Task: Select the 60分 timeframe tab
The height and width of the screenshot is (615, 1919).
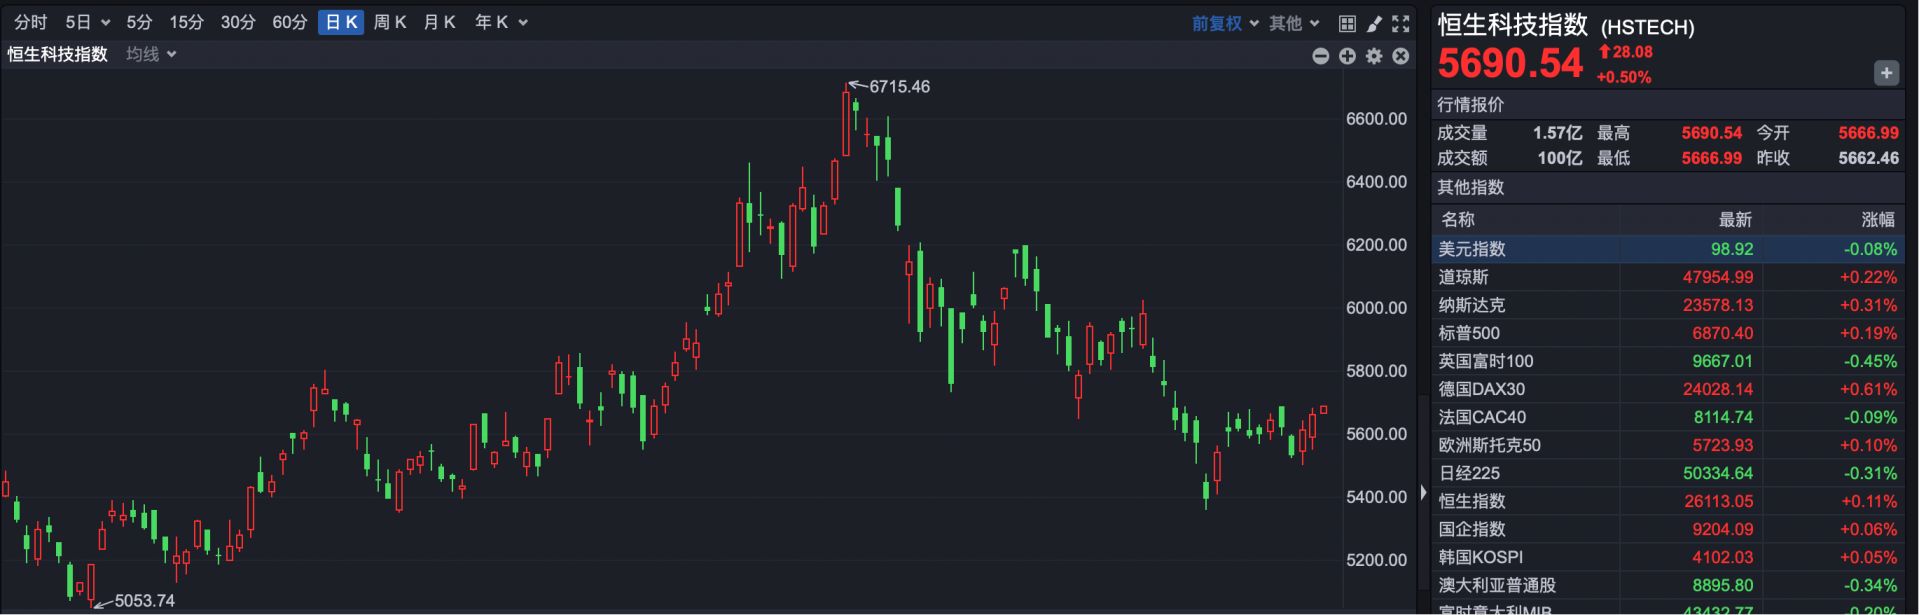Action: point(289,22)
